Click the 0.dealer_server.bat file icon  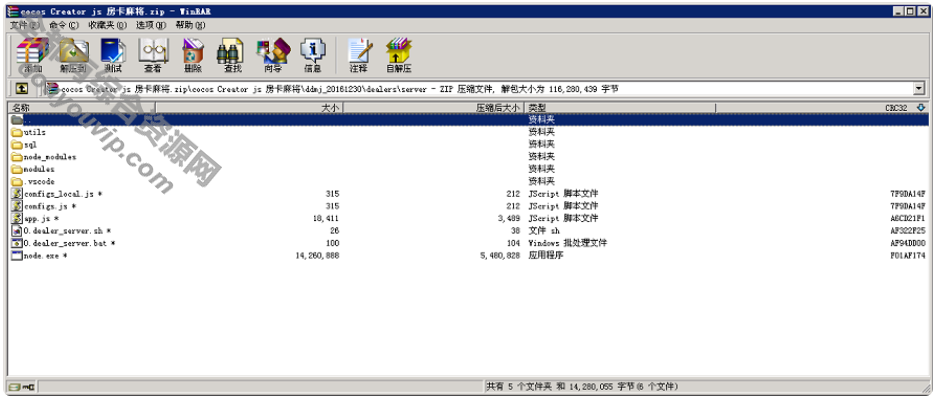(17, 243)
